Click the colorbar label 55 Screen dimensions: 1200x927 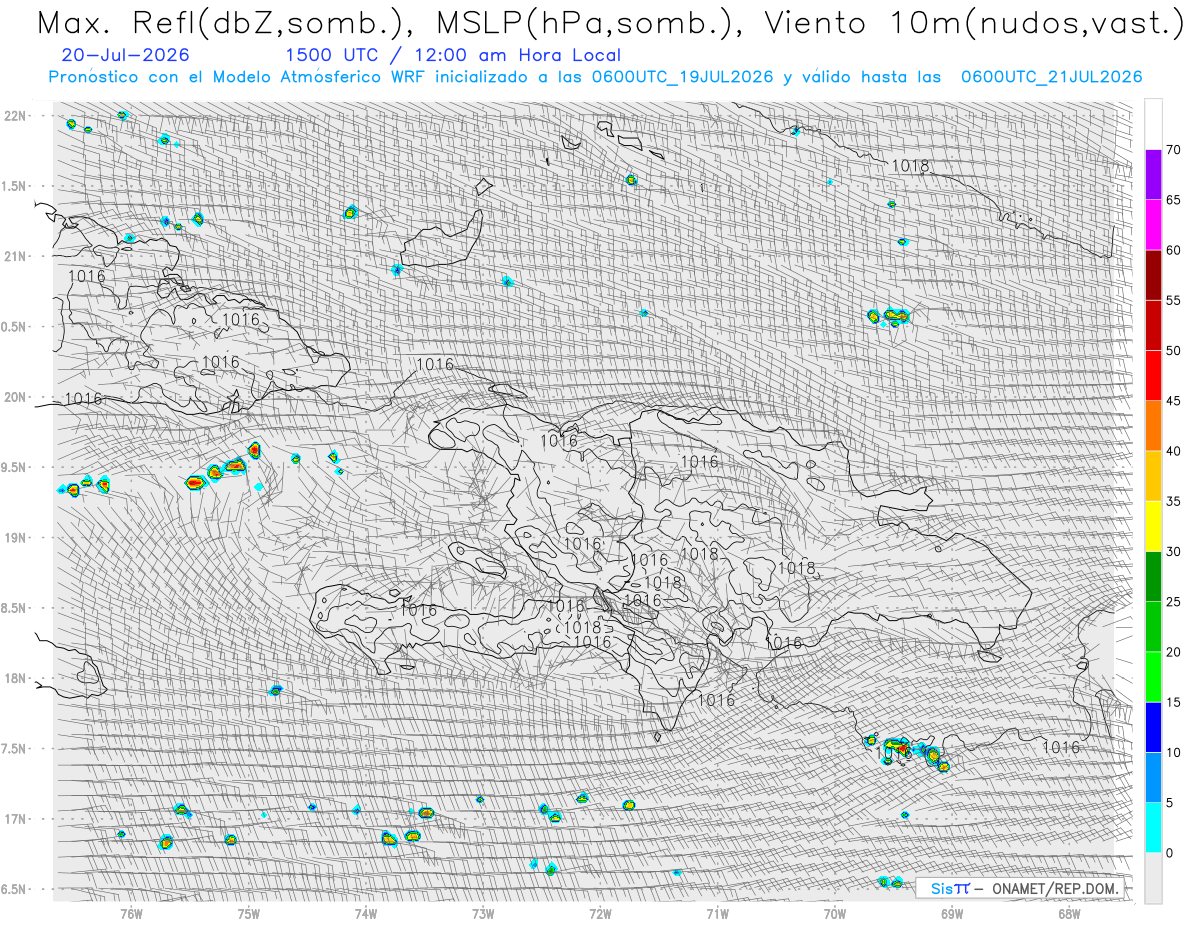pos(1173,301)
